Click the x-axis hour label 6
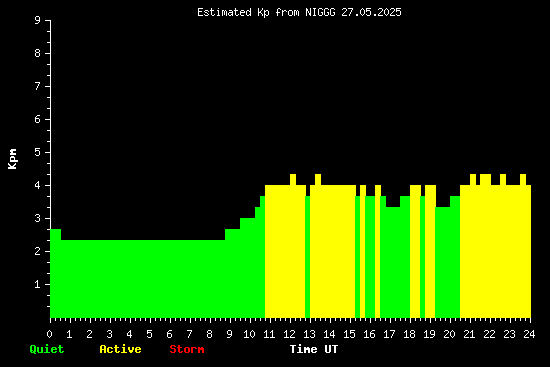Viewport: 550px width, 367px height. pos(169,334)
